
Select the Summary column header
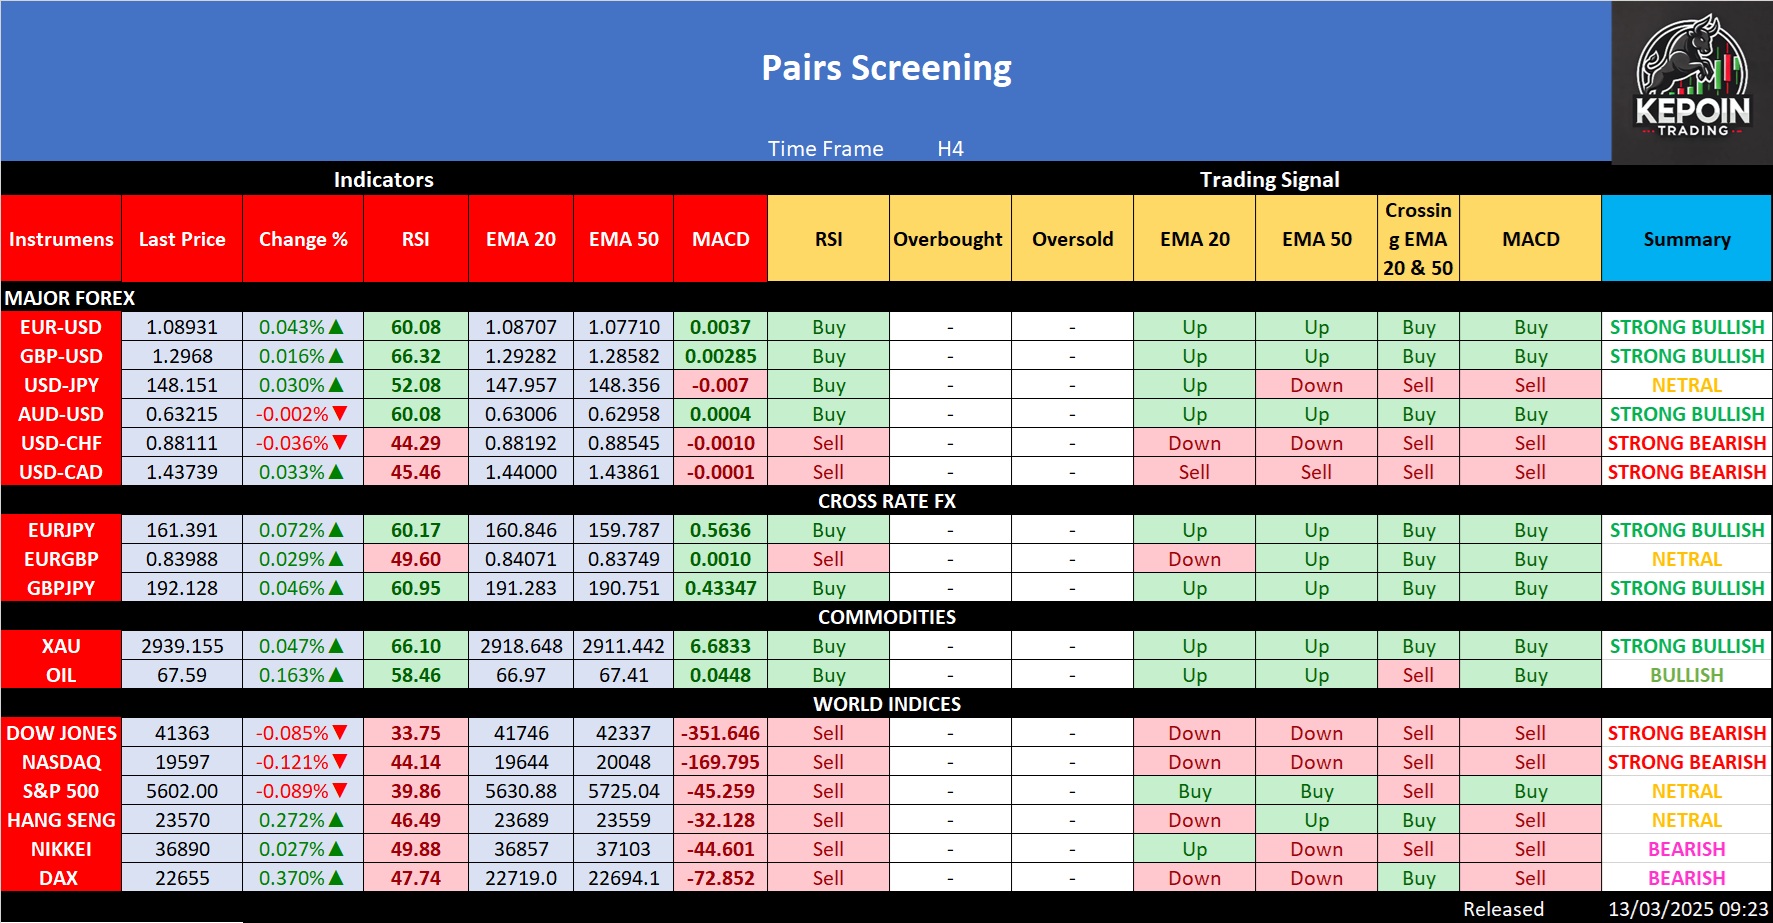point(1686,239)
